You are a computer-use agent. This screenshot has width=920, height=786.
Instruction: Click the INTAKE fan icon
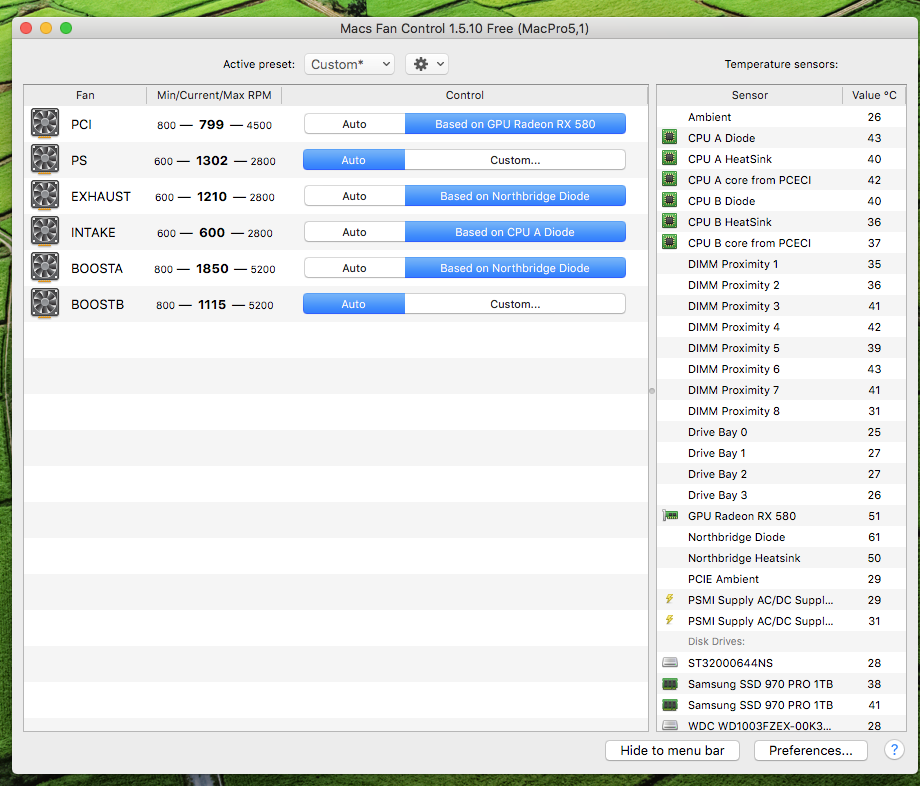pyautogui.click(x=45, y=232)
